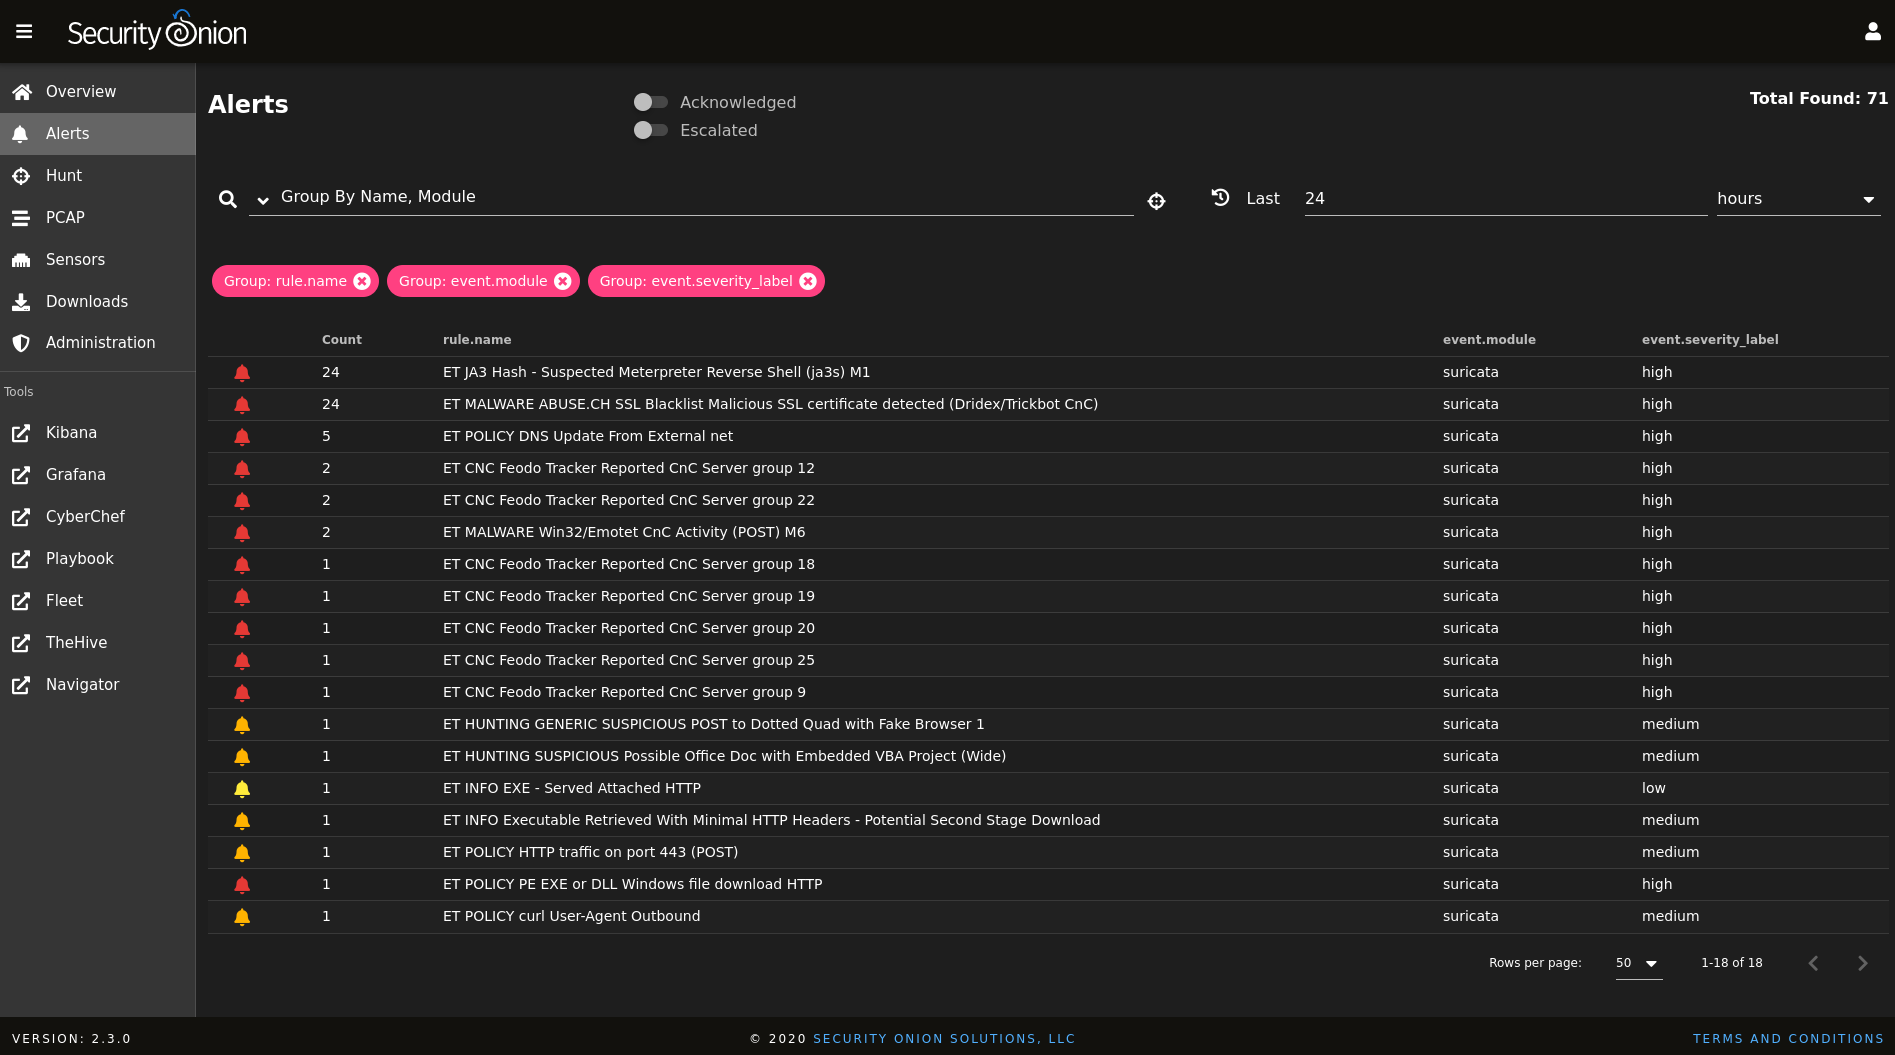The image size is (1895, 1055).
Task: Open the hamburger navigation menu
Action: (x=23, y=31)
